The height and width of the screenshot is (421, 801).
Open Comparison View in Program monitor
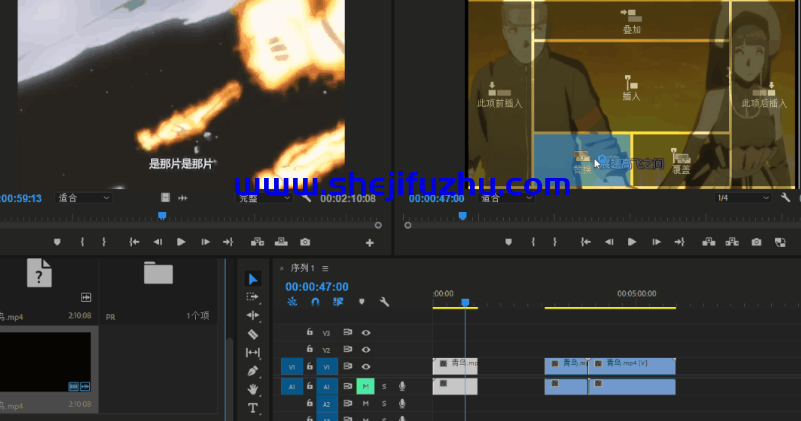click(780, 243)
